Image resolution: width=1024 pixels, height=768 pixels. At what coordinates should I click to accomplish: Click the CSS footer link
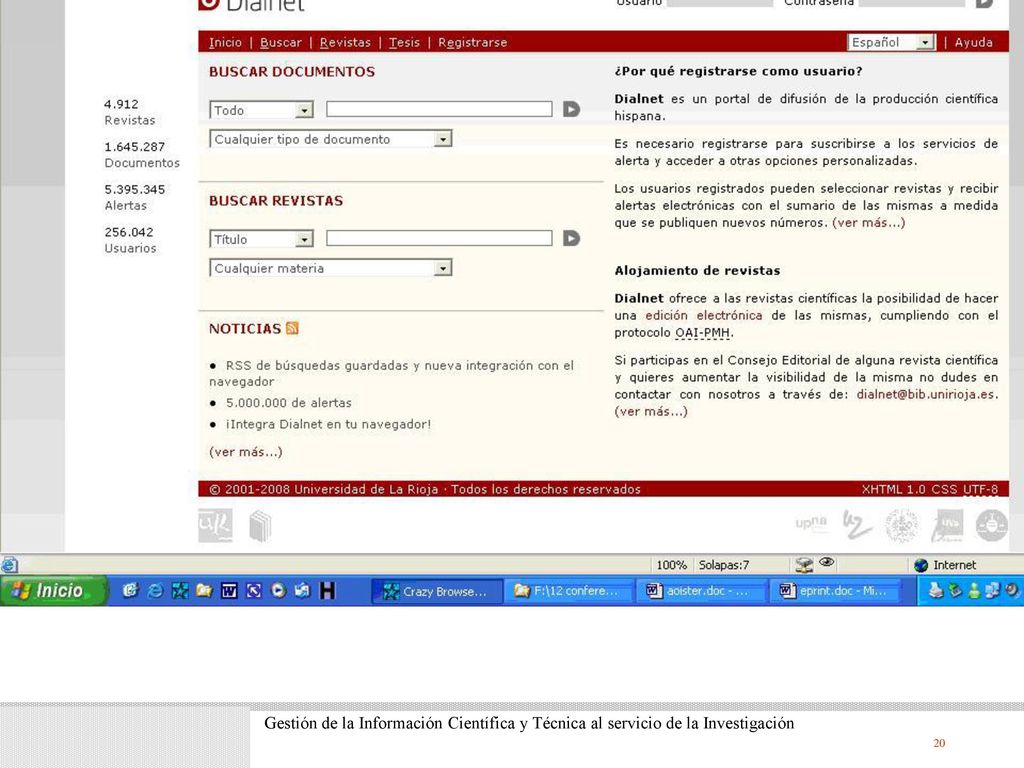point(944,489)
